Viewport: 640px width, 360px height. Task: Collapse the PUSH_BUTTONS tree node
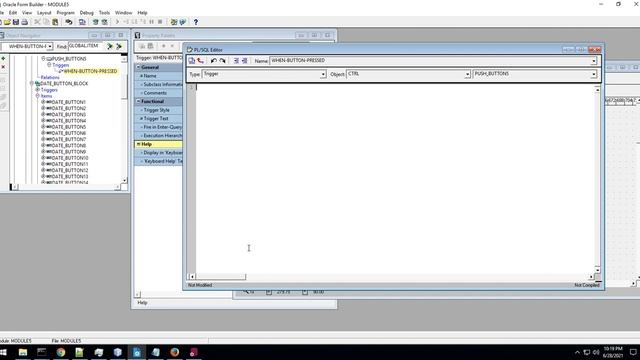pyautogui.click(x=43, y=59)
